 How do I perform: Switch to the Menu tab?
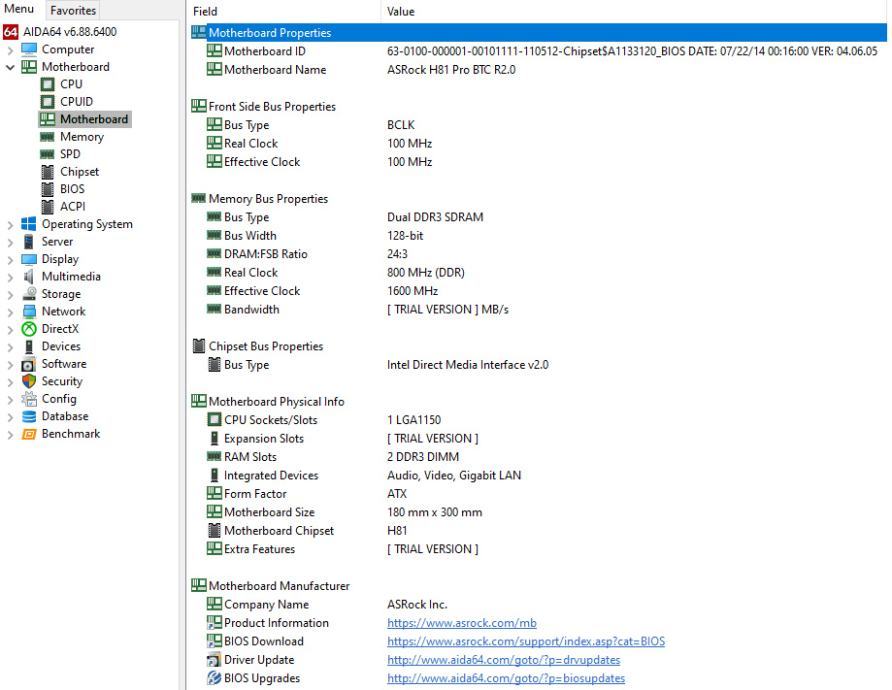click(19, 11)
